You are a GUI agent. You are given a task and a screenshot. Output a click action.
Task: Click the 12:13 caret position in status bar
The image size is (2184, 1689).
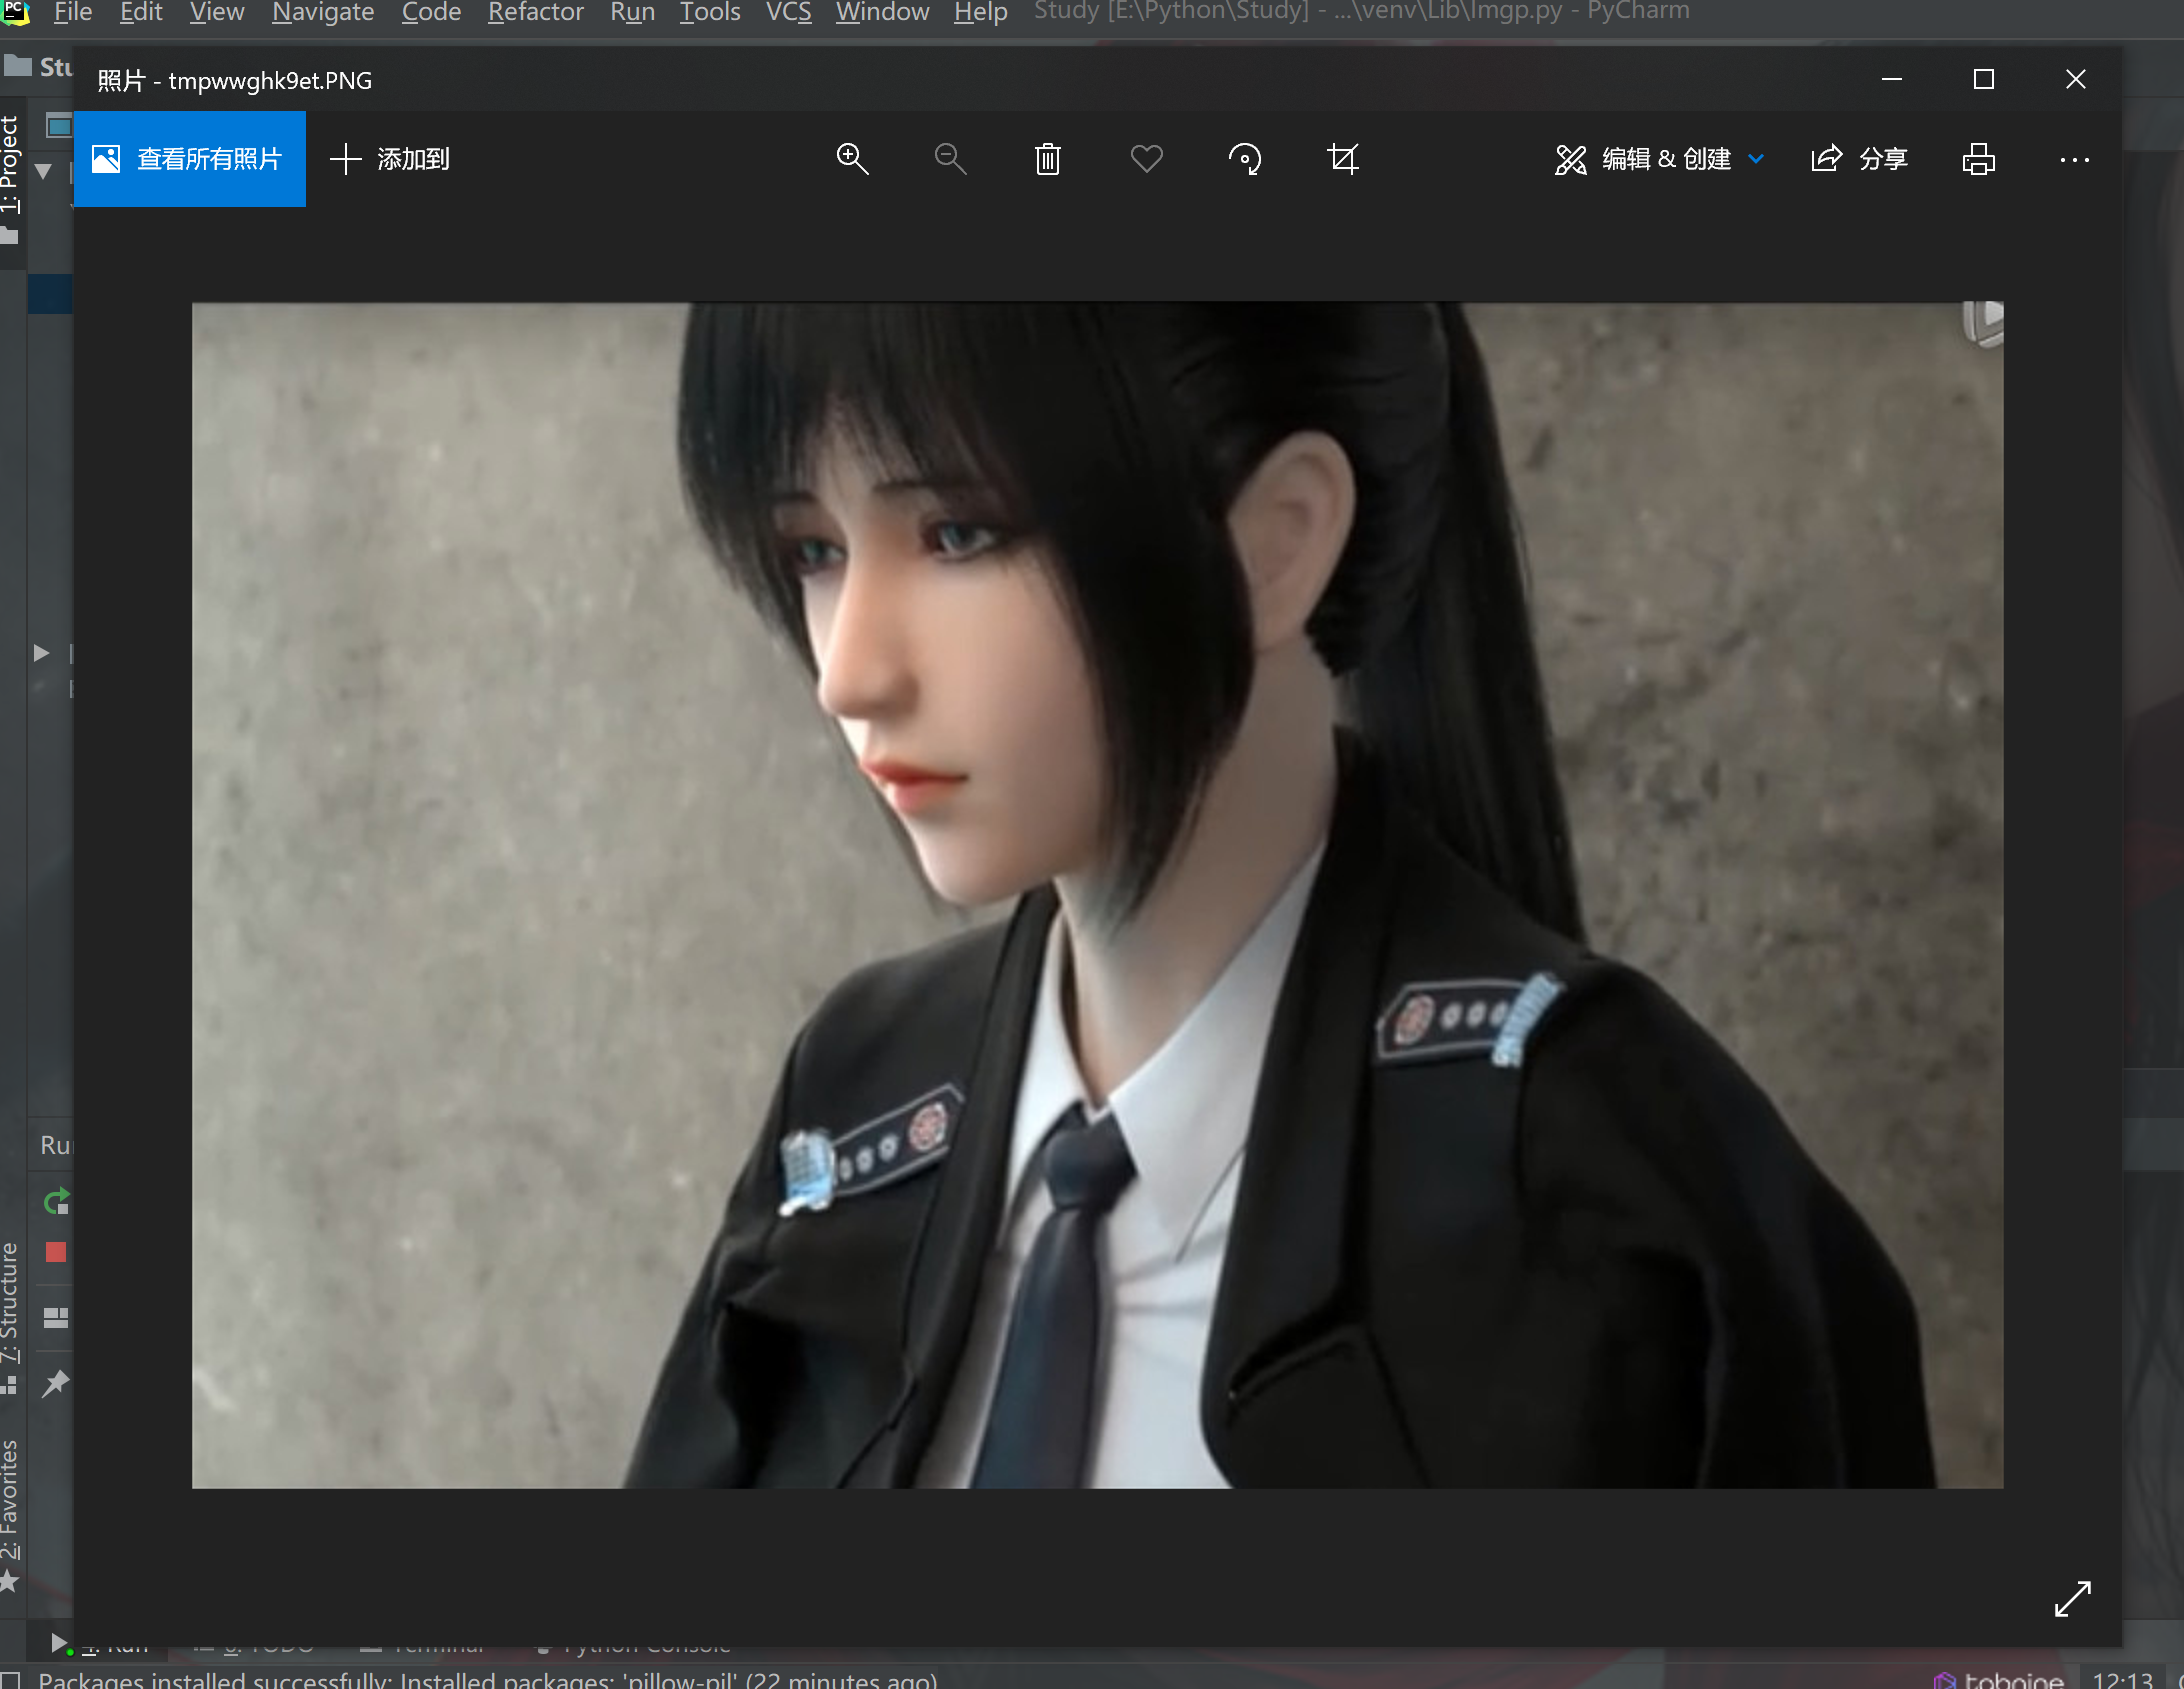pos(2122,1679)
